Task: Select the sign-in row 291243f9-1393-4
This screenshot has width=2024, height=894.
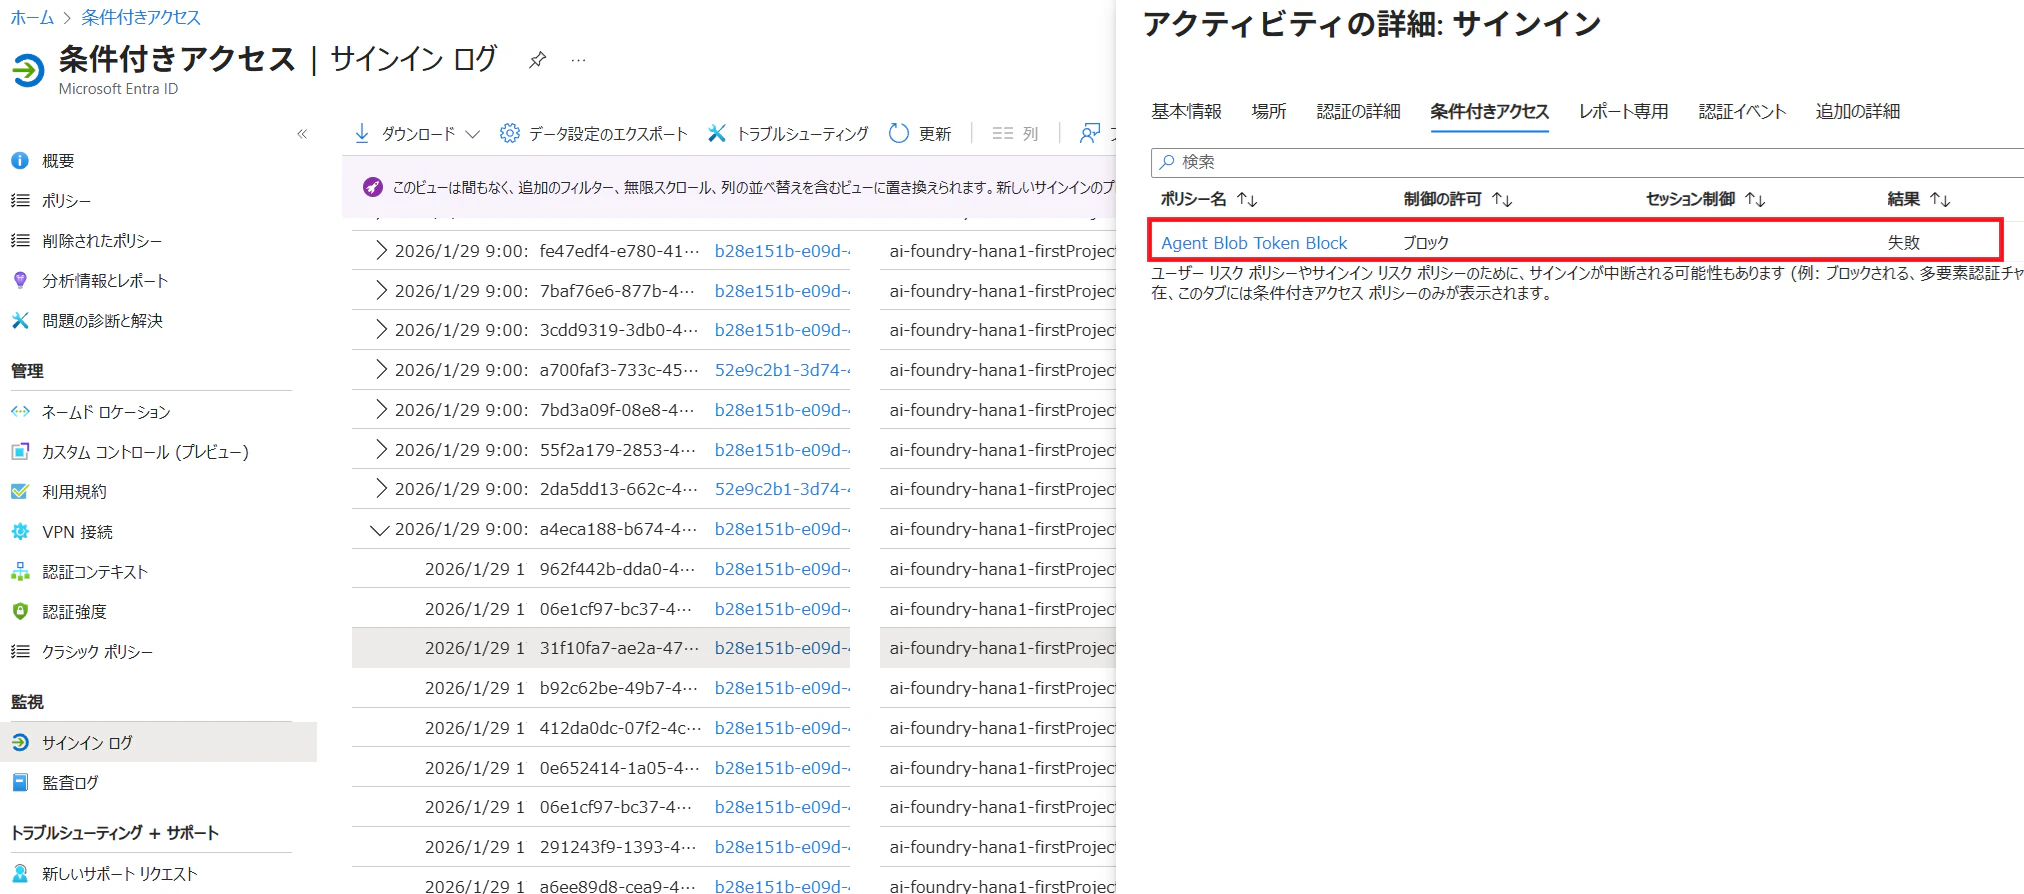Action: (x=736, y=846)
